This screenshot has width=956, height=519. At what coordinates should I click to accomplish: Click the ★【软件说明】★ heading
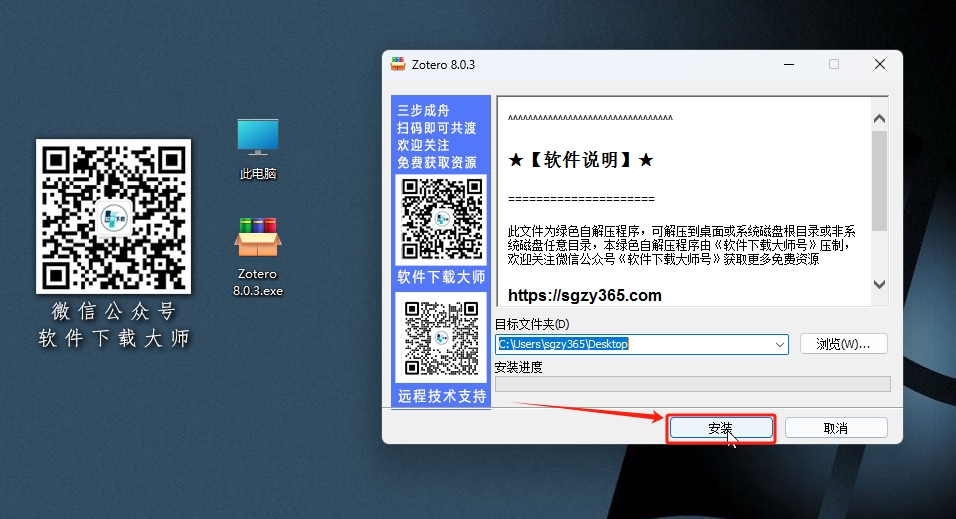pos(581,160)
